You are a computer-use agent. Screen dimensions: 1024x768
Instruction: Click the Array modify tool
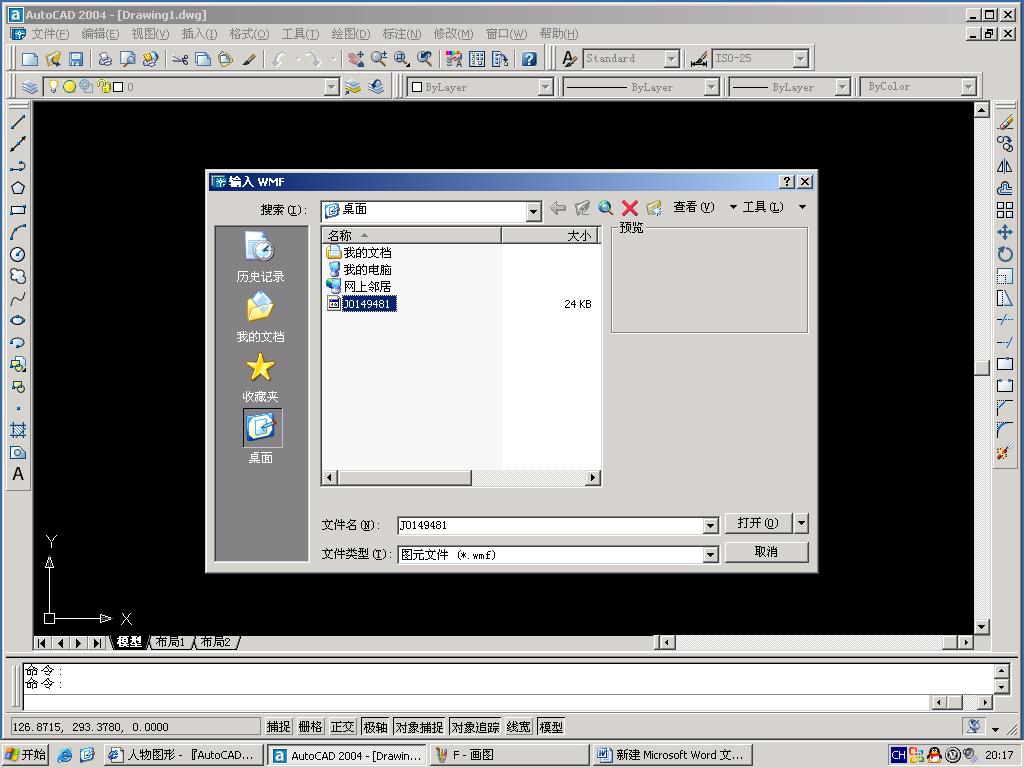1005,210
